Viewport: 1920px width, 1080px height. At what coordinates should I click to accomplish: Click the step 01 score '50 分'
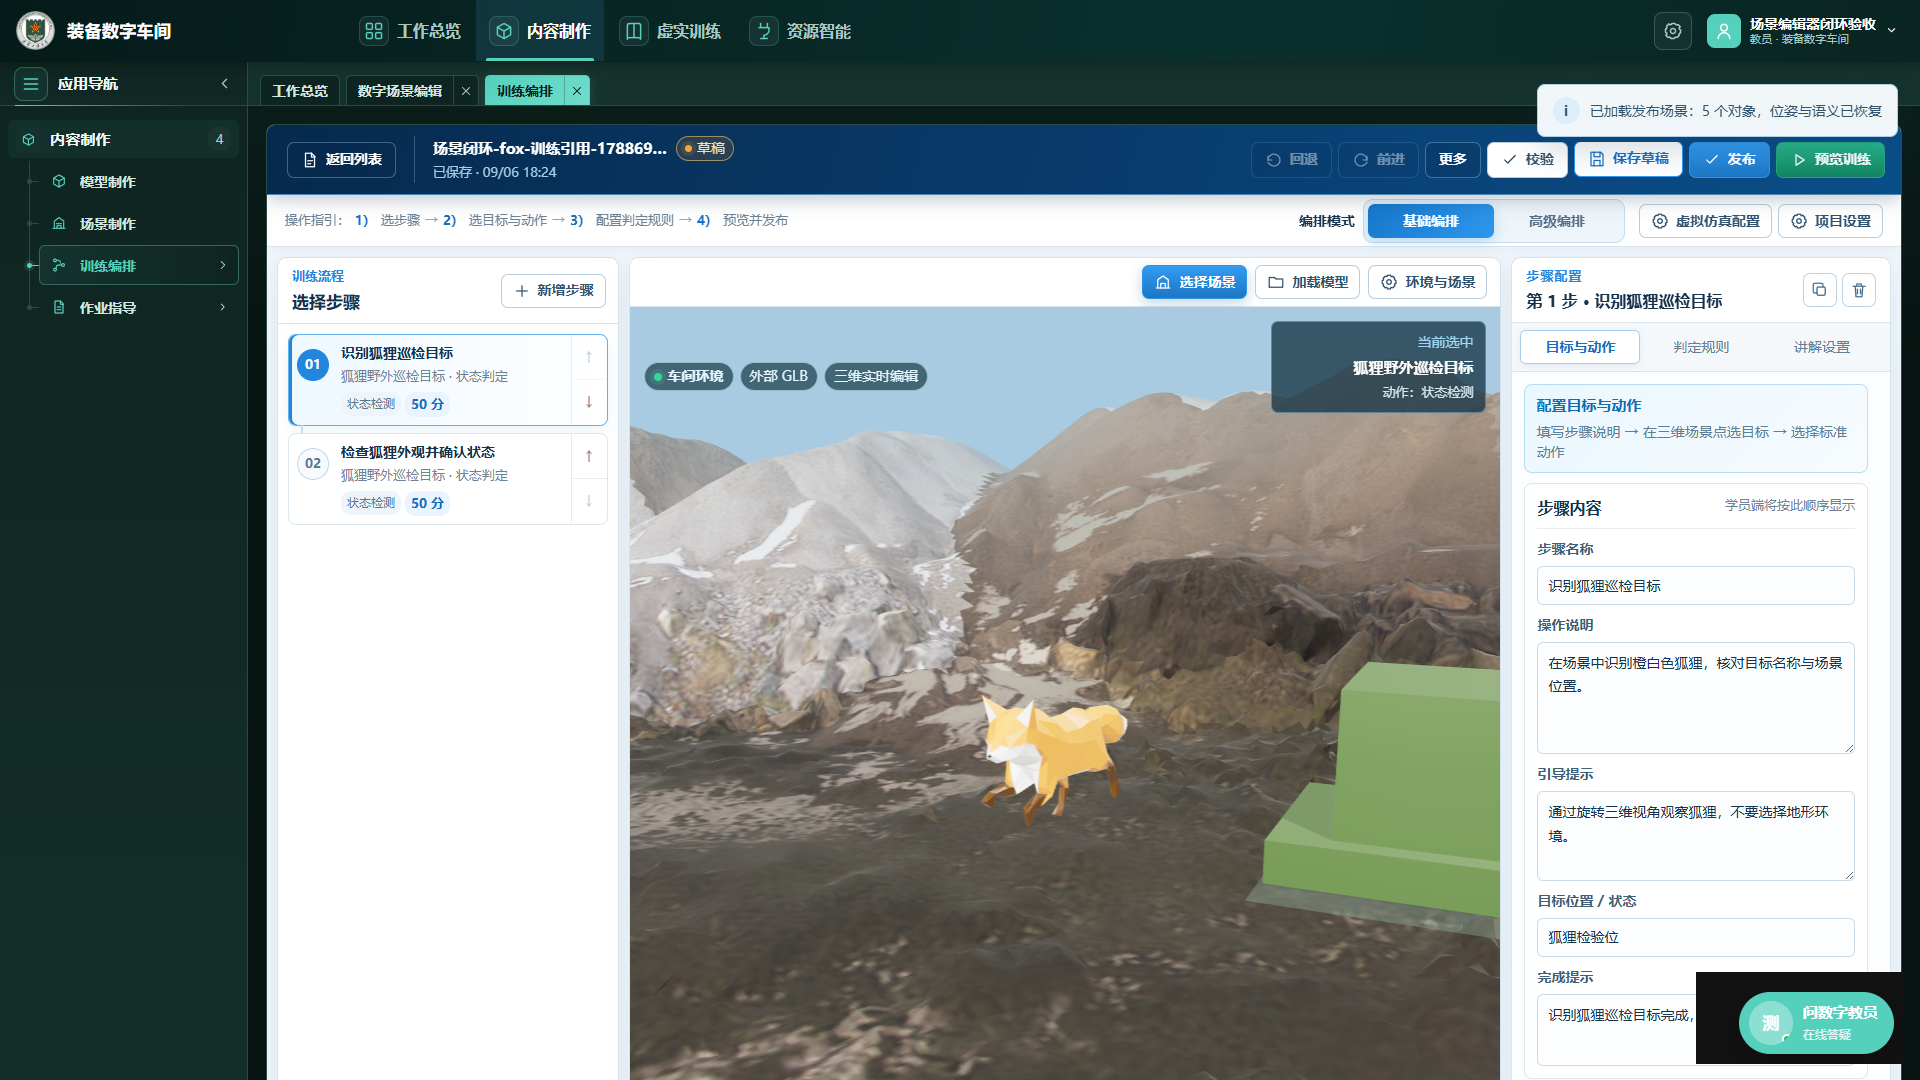pyautogui.click(x=427, y=404)
